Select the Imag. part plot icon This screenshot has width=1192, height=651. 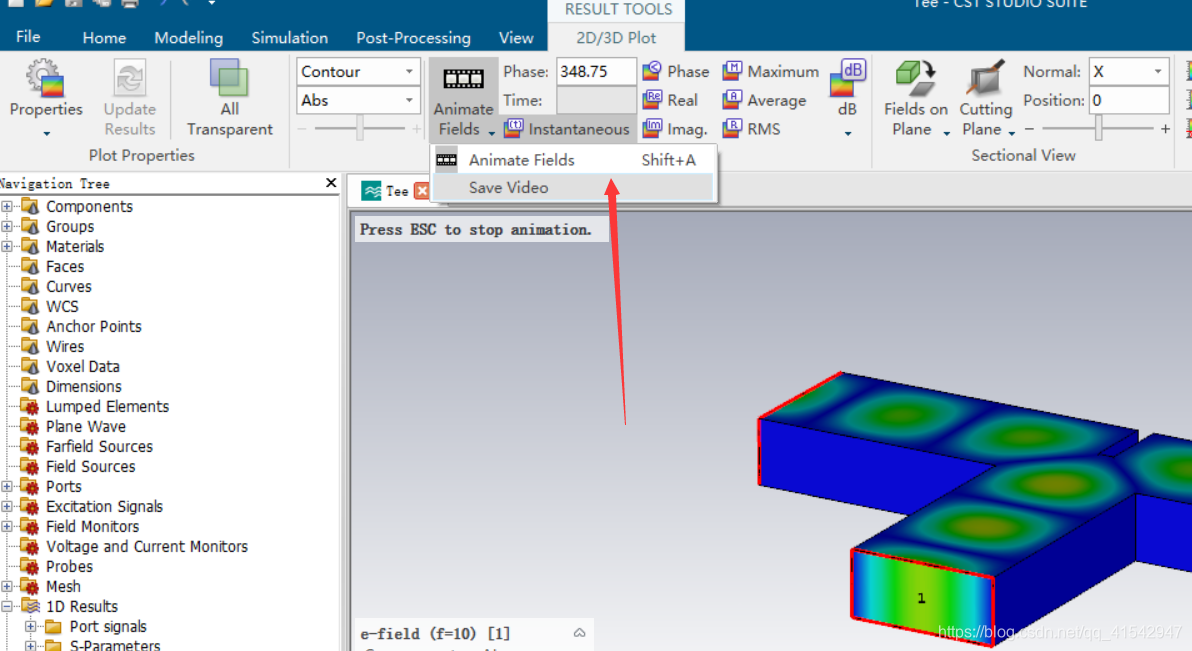[651, 129]
